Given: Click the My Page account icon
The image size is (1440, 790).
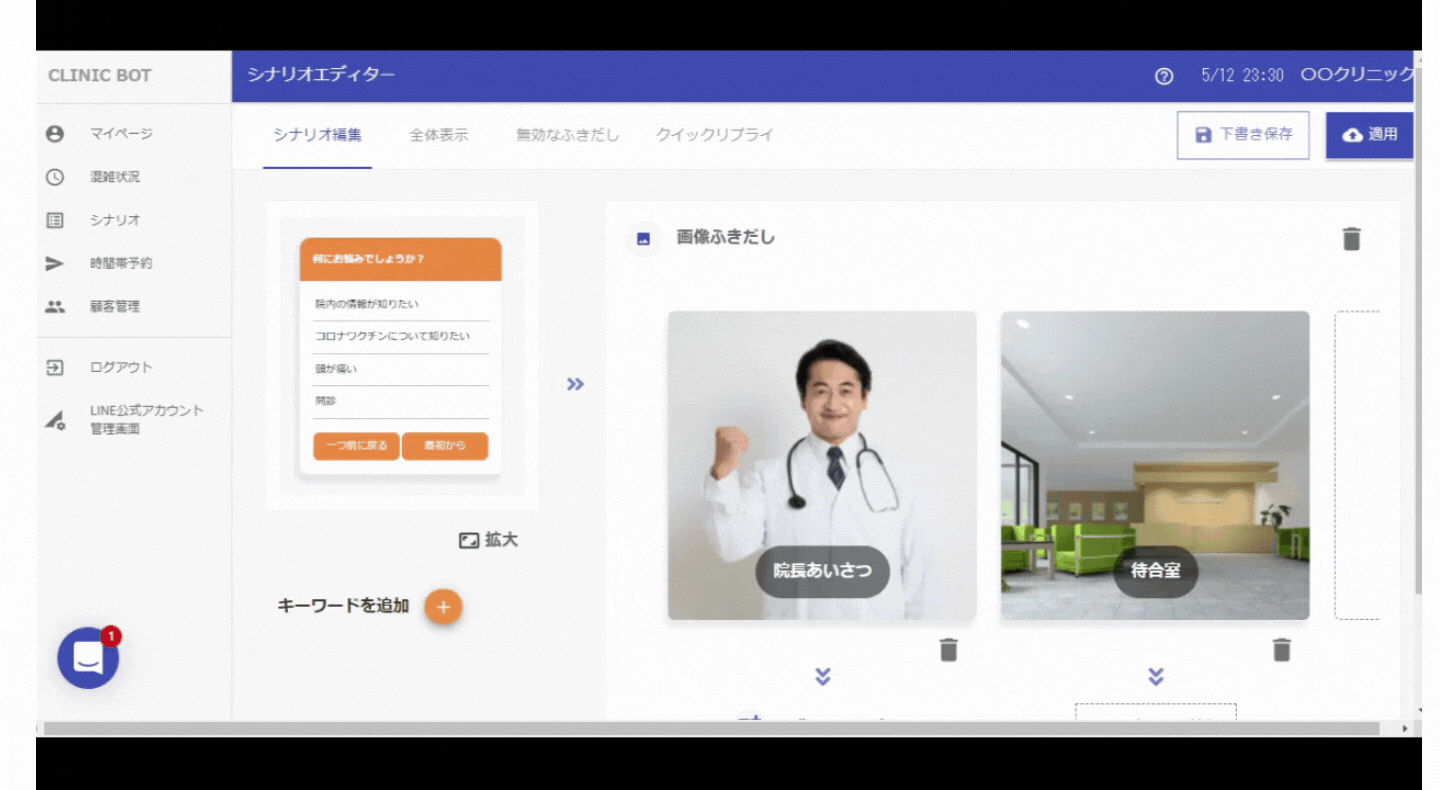Looking at the screenshot, I should point(55,133).
